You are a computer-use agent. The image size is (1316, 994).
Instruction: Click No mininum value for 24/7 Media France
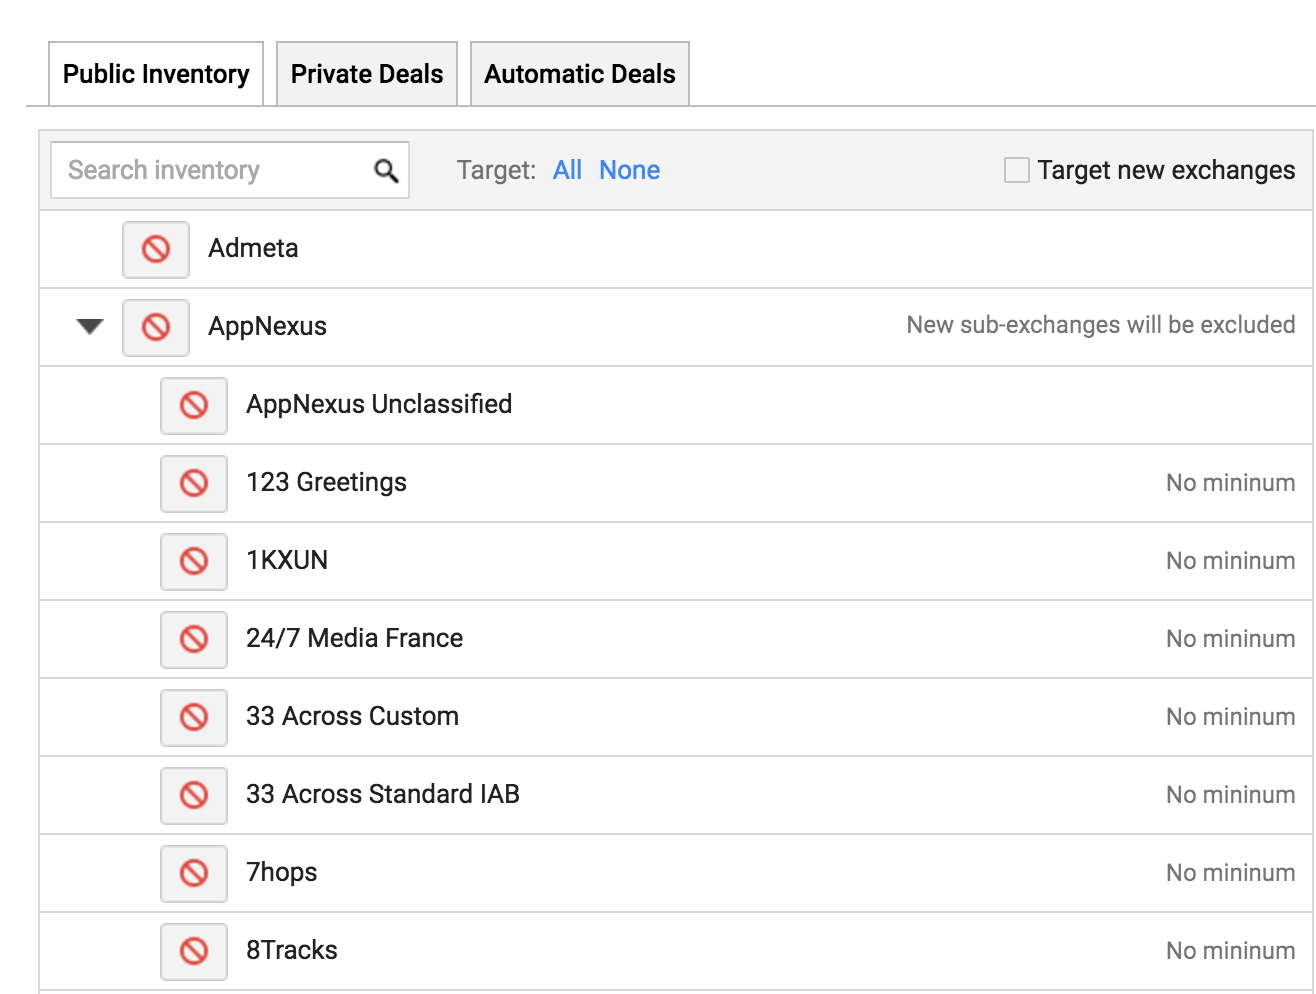point(1230,639)
